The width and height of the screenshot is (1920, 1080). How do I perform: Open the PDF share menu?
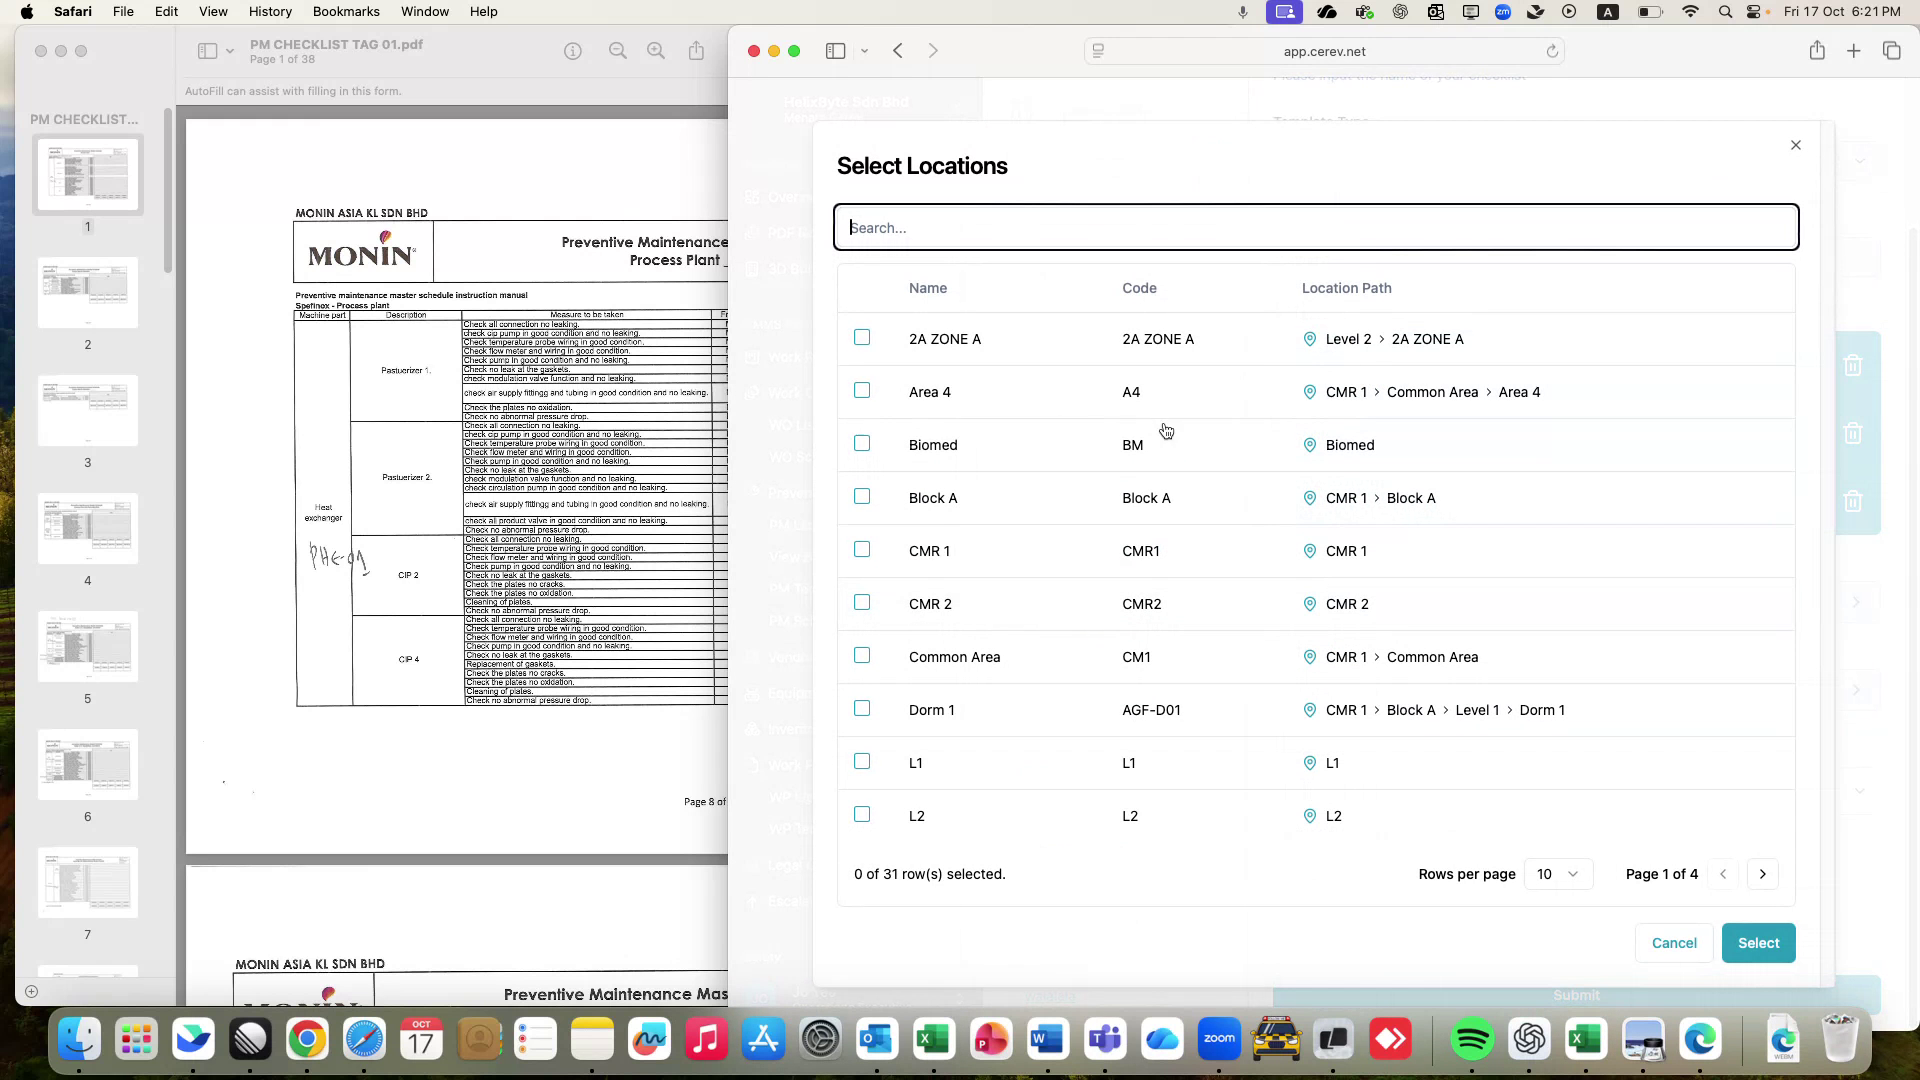[x=697, y=50]
